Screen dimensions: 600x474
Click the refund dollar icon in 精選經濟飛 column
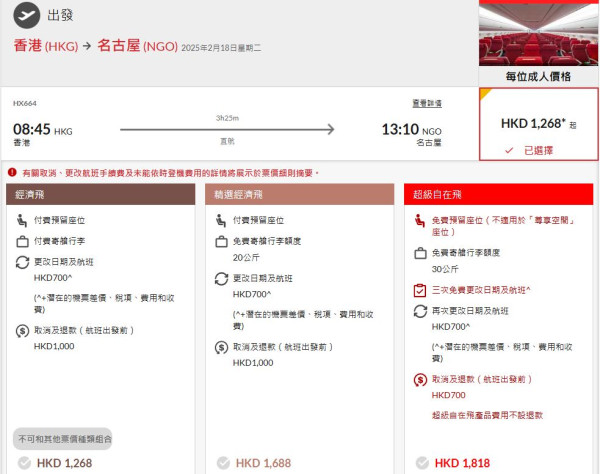coord(222,347)
